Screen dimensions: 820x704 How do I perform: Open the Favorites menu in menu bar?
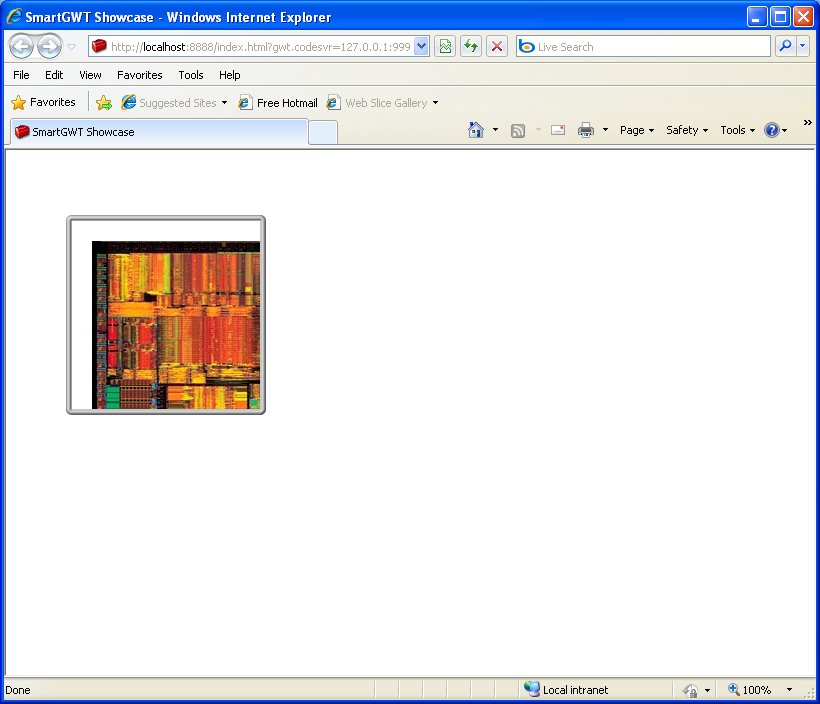[140, 75]
